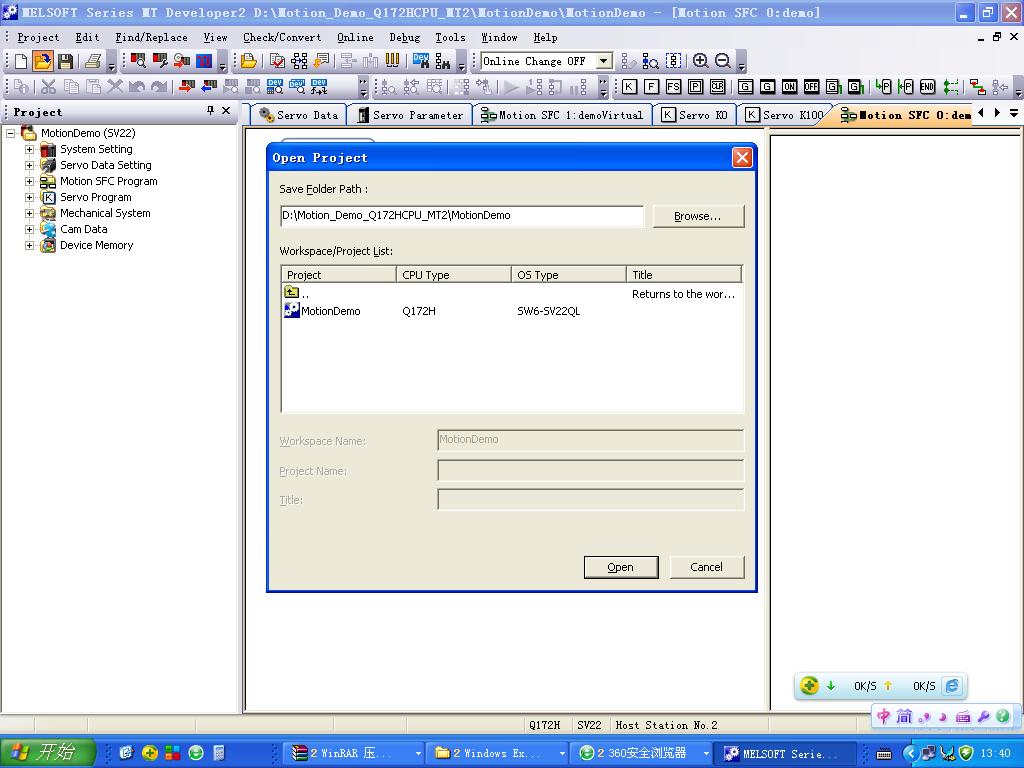The image size is (1024, 768).
Task: Click the Zoom Out magnifier icon
Action: [x=722, y=62]
